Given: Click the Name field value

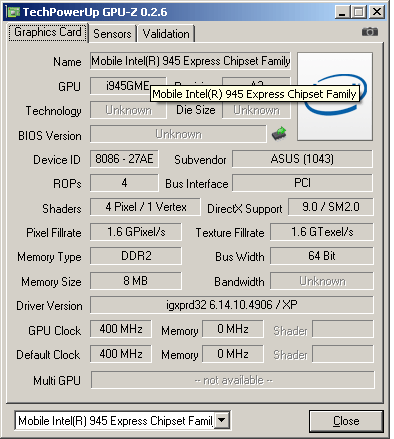Looking at the screenshot, I should (x=190, y=61).
